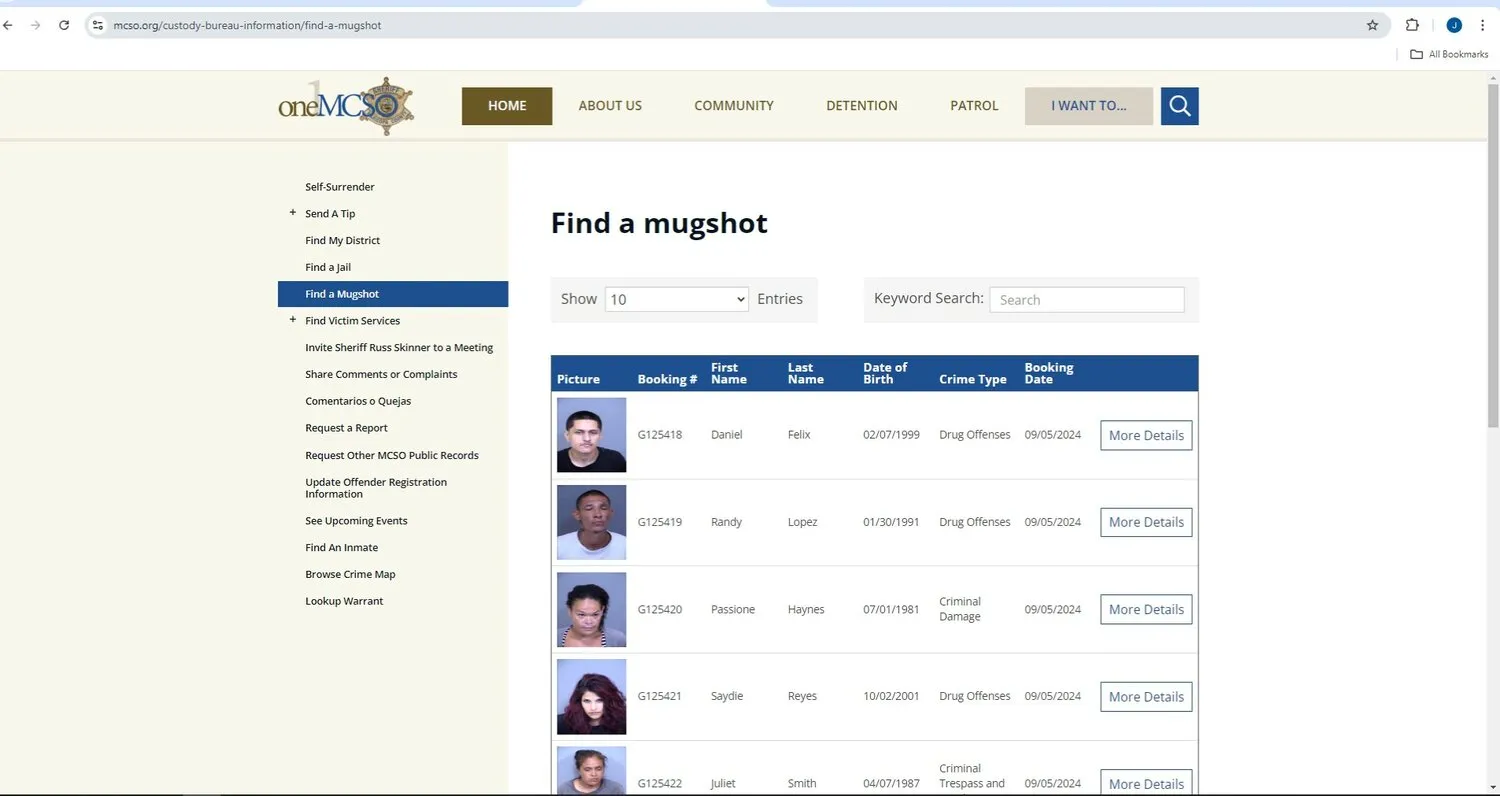Click the Picture column header
1500x796 pixels.
coord(578,379)
